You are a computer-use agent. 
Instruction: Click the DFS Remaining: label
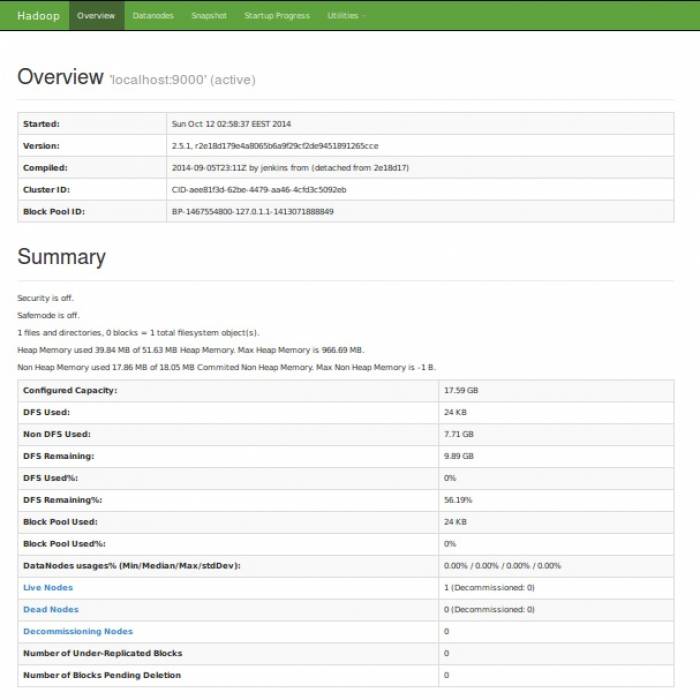pyautogui.click(x=58, y=456)
